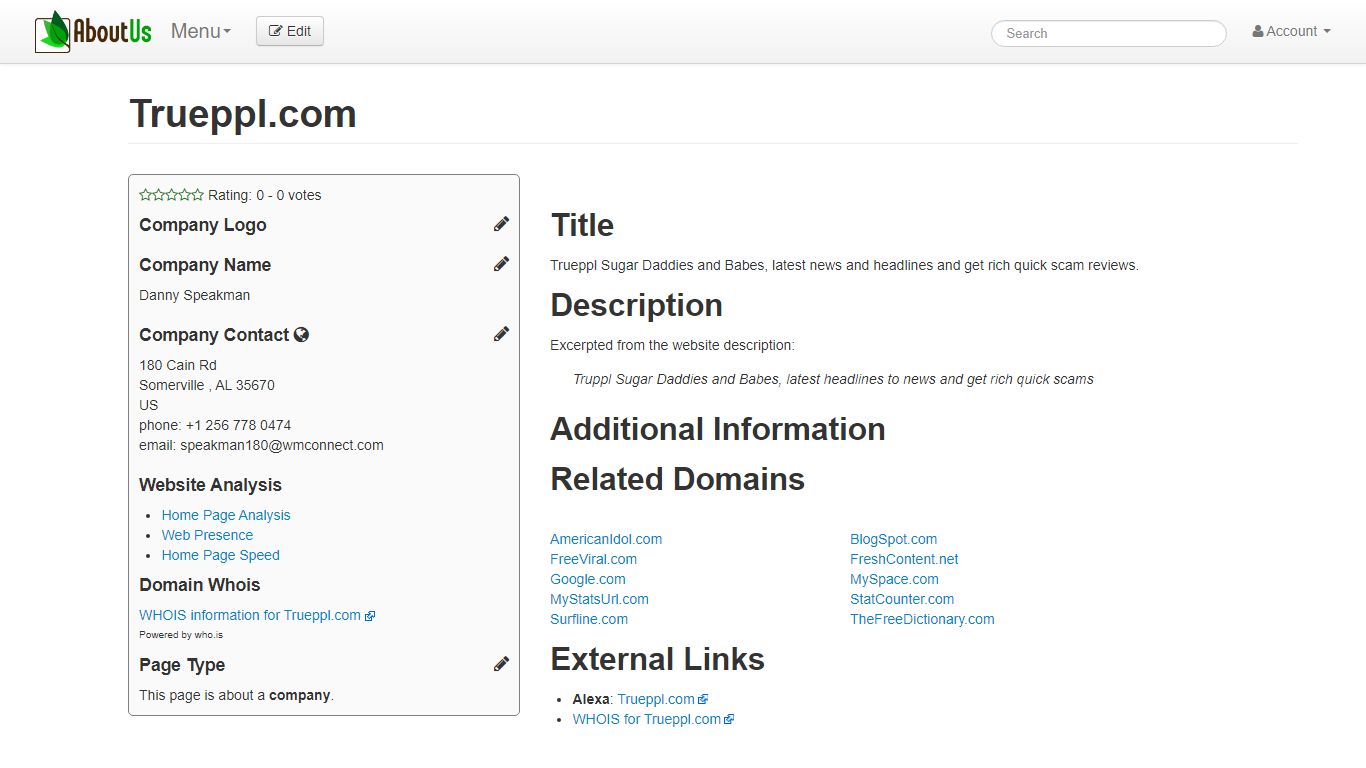This screenshot has height=768, width=1366.
Task: Click the Domain Whois heading
Action: click(x=199, y=585)
